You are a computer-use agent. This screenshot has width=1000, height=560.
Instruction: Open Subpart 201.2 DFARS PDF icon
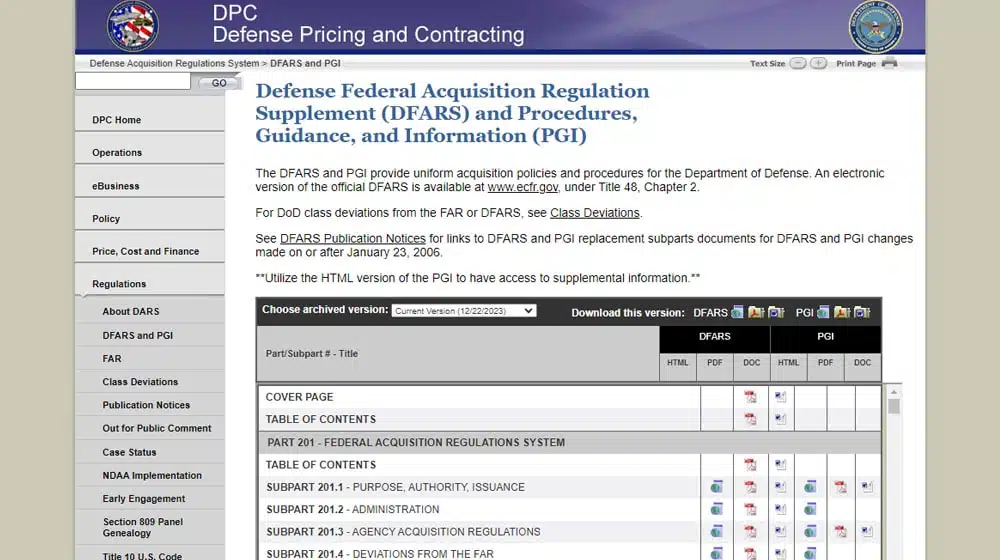tap(750, 509)
